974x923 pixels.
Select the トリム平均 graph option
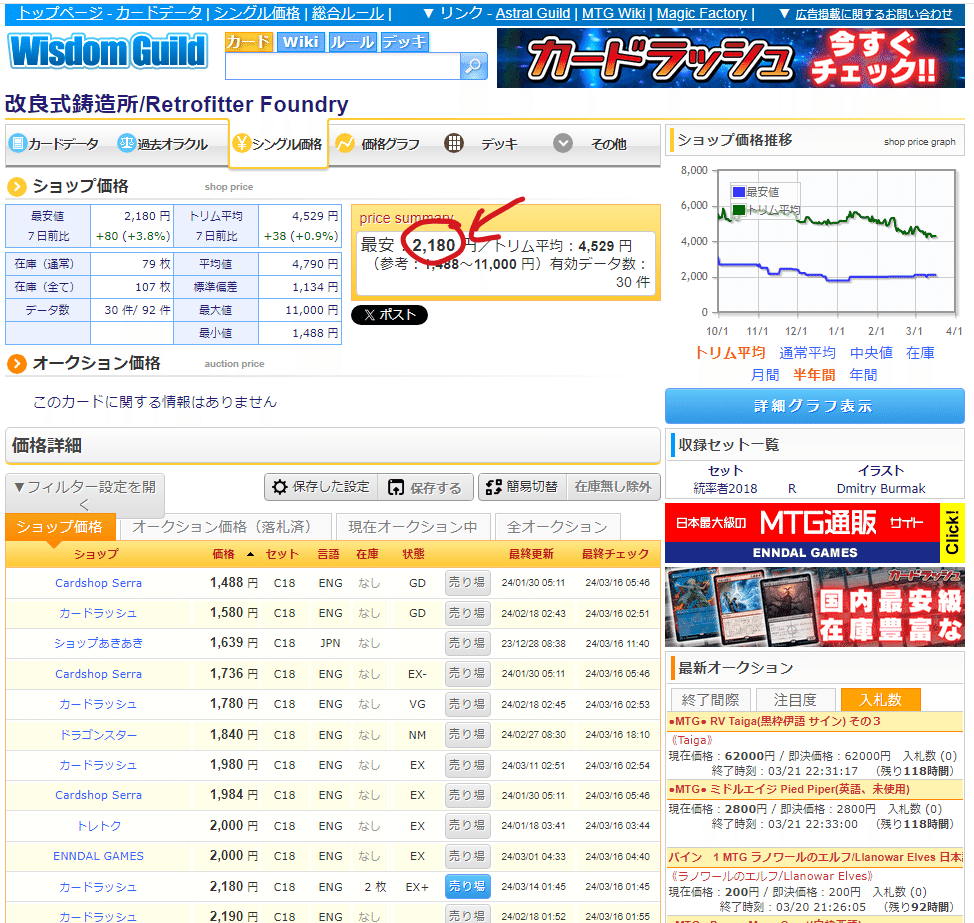pyautogui.click(x=730, y=353)
